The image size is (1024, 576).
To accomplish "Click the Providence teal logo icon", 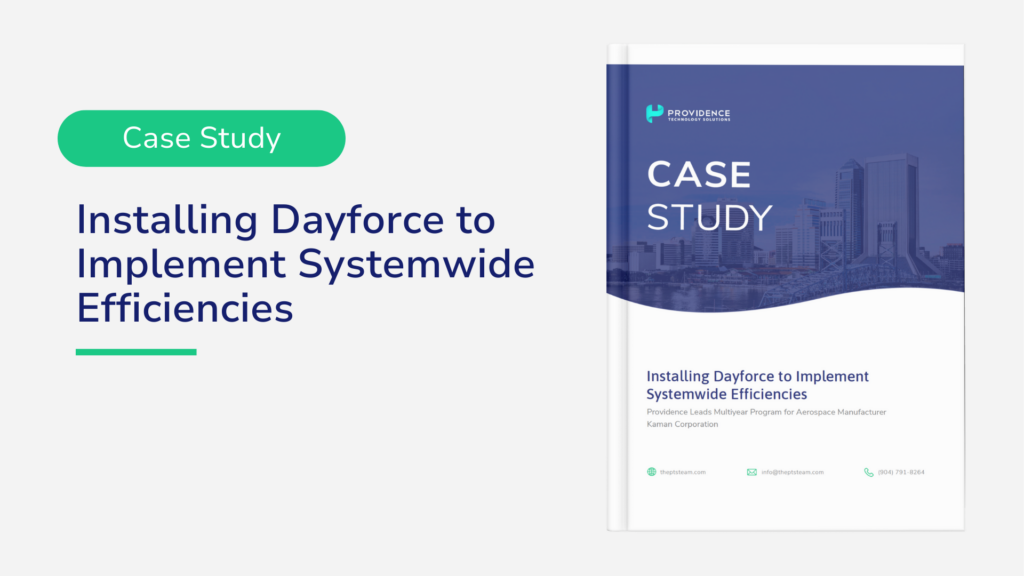I will (653, 113).
